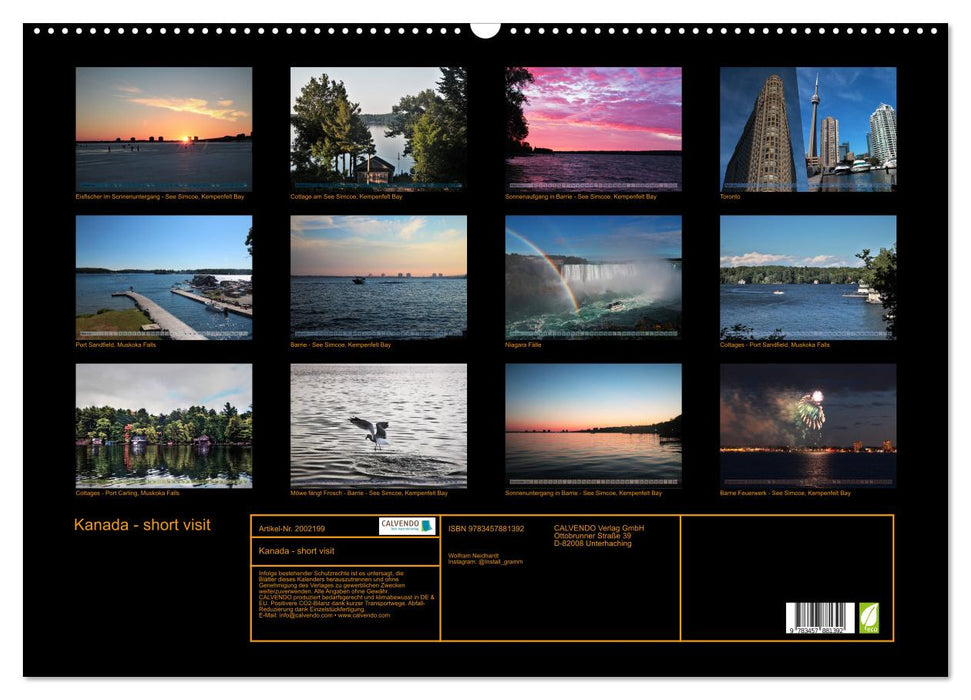Image resolution: width=971 pixels, height=700 pixels.
Task: Click the Wolfram Neidhardt author name
Action: pos(475,556)
